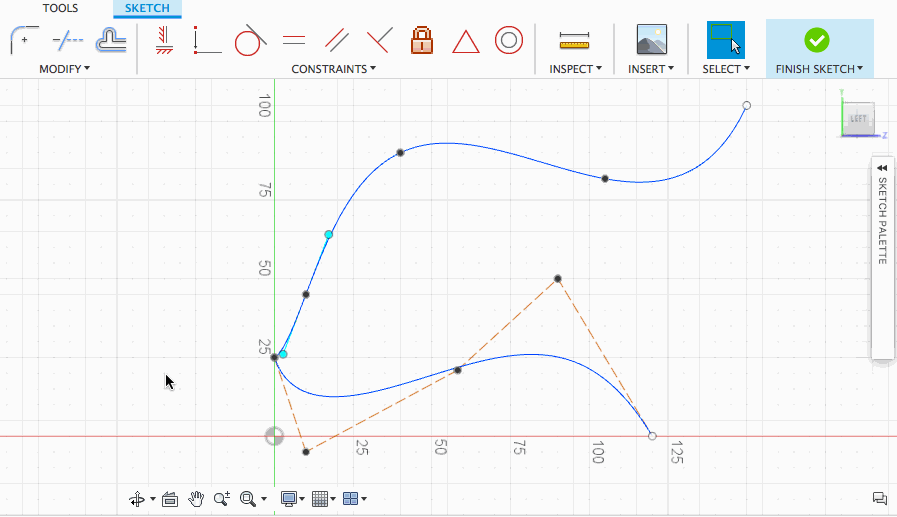897x517 pixels.
Task: Open Display Settings monitor icon
Action: pyautogui.click(x=289, y=499)
